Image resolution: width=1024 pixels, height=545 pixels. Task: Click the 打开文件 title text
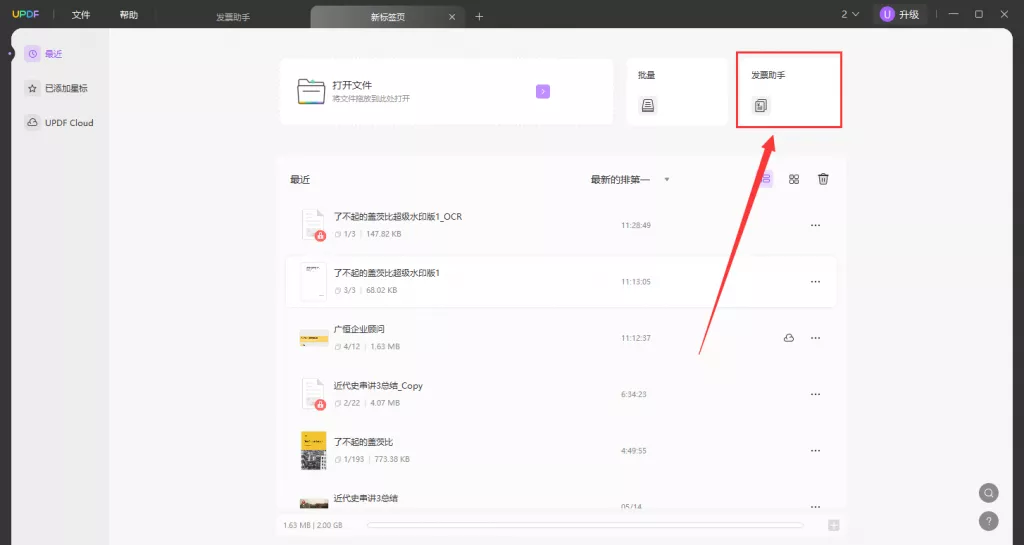(x=352, y=86)
